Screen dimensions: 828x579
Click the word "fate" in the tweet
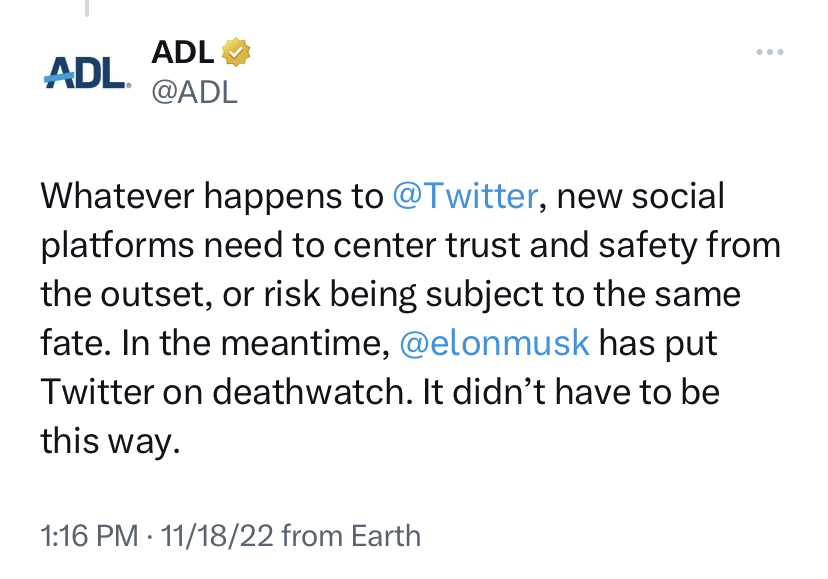click(x=73, y=343)
